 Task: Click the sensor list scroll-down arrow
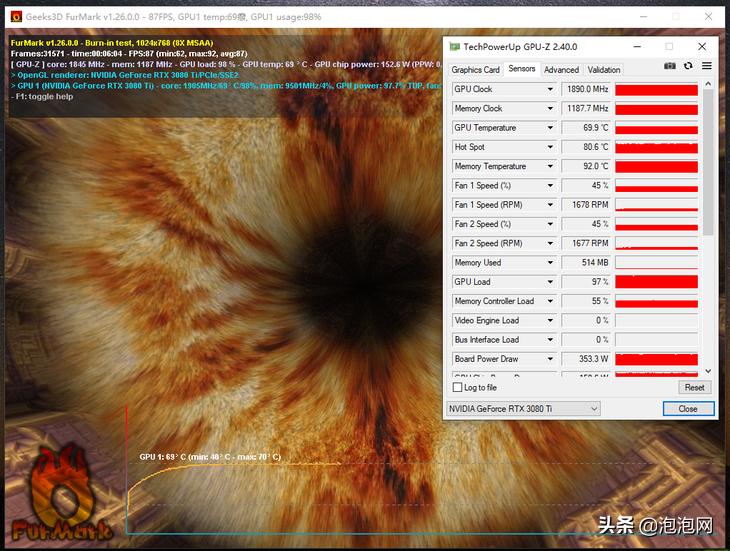tap(708, 371)
